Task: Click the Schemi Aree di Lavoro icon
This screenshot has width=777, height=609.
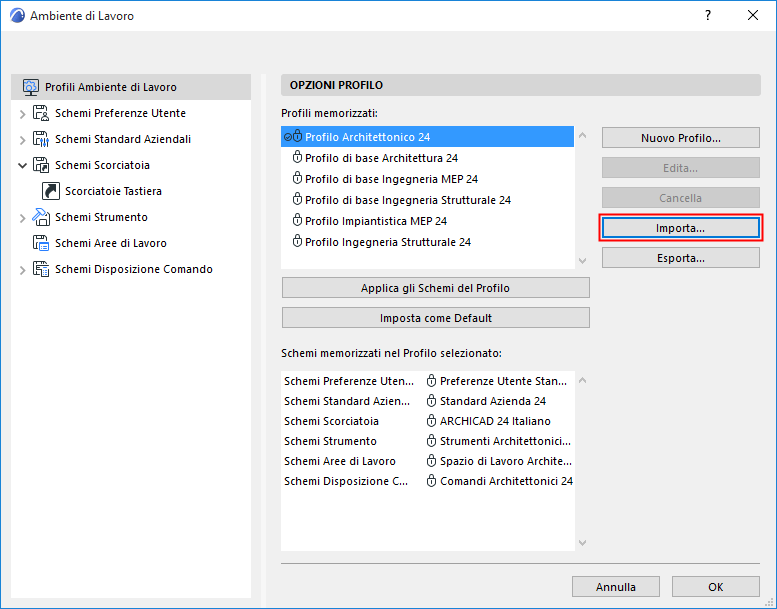Action: pyautogui.click(x=41, y=243)
